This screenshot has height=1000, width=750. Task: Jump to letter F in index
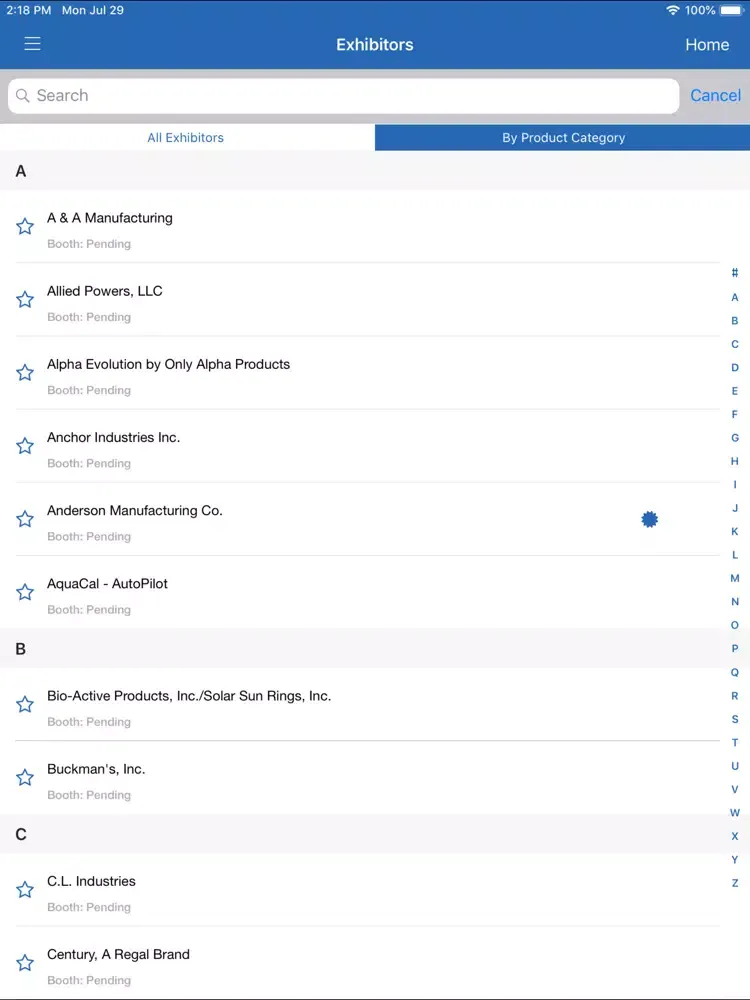coord(735,415)
